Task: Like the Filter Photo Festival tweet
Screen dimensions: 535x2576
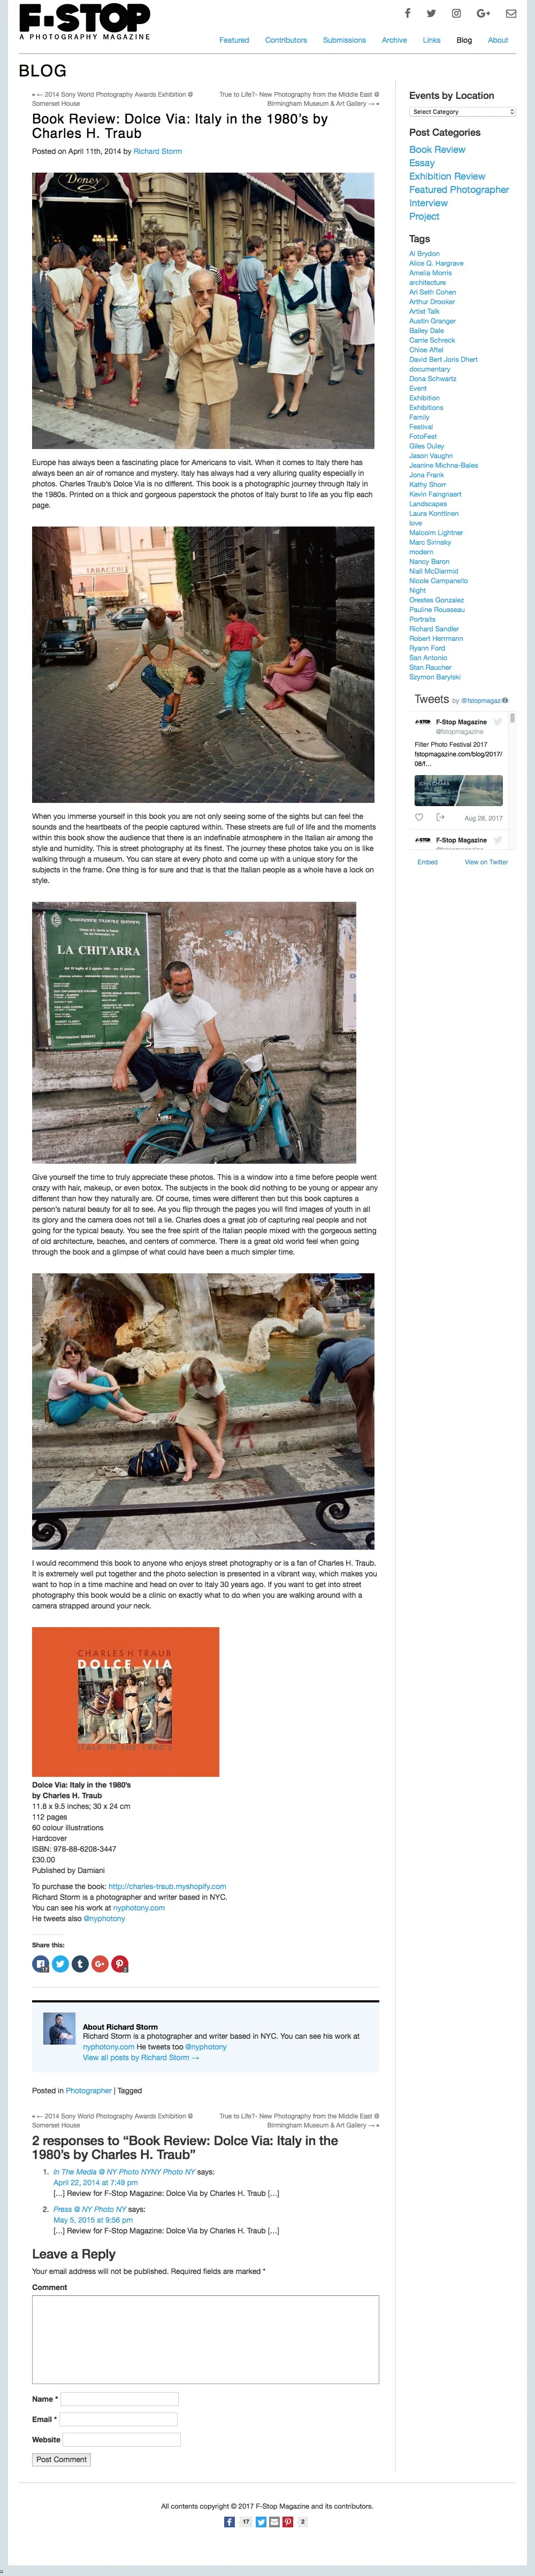Action: pos(419,817)
